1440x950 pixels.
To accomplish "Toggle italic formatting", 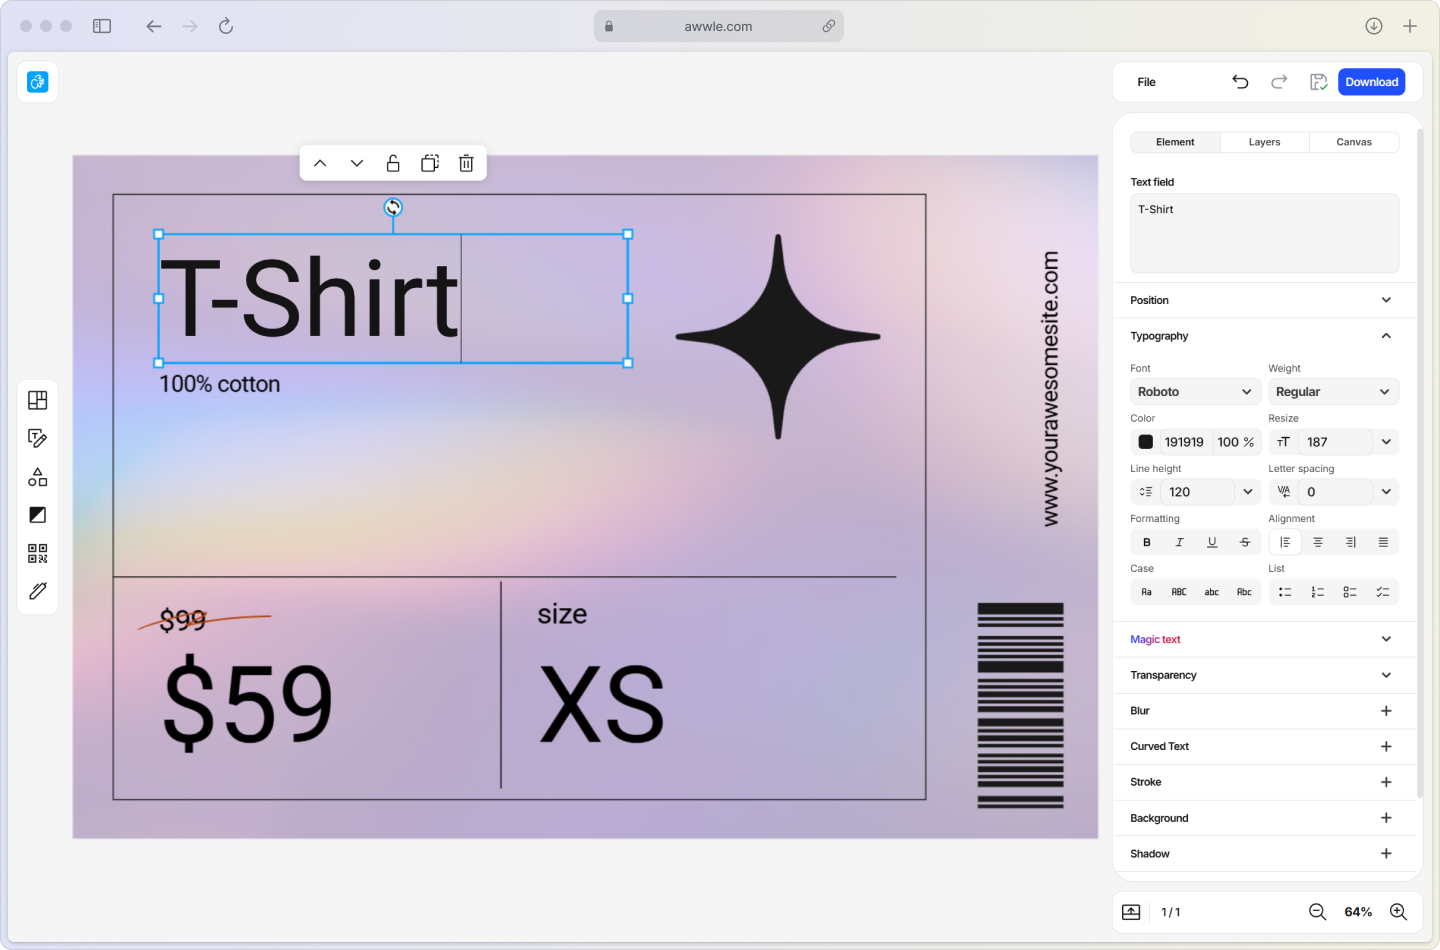I will pyautogui.click(x=1179, y=542).
